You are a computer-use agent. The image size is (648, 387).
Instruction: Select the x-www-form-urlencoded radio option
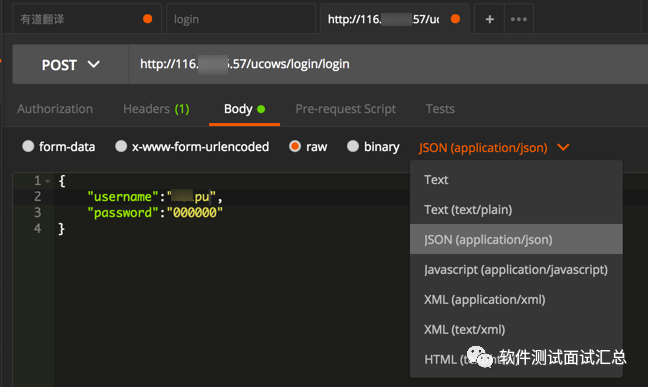pos(121,146)
